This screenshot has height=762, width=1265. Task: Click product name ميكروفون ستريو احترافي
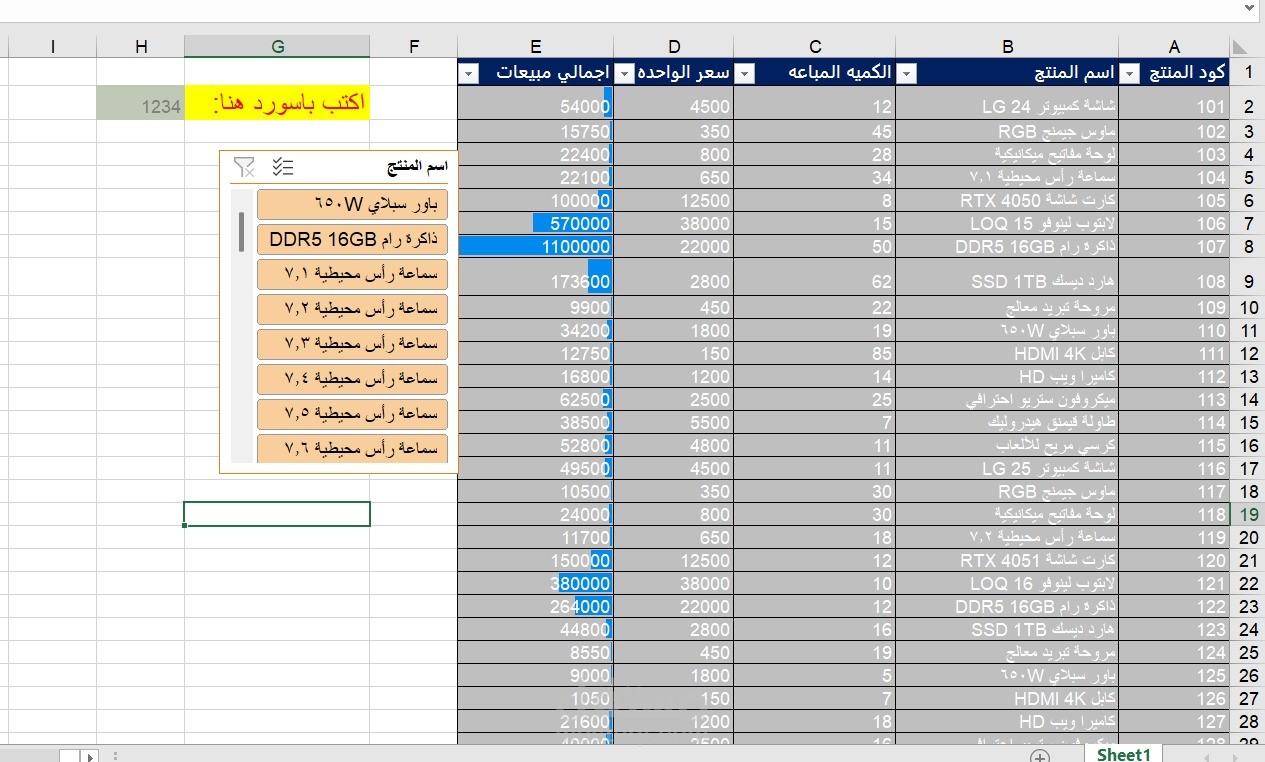pos(1007,399)
